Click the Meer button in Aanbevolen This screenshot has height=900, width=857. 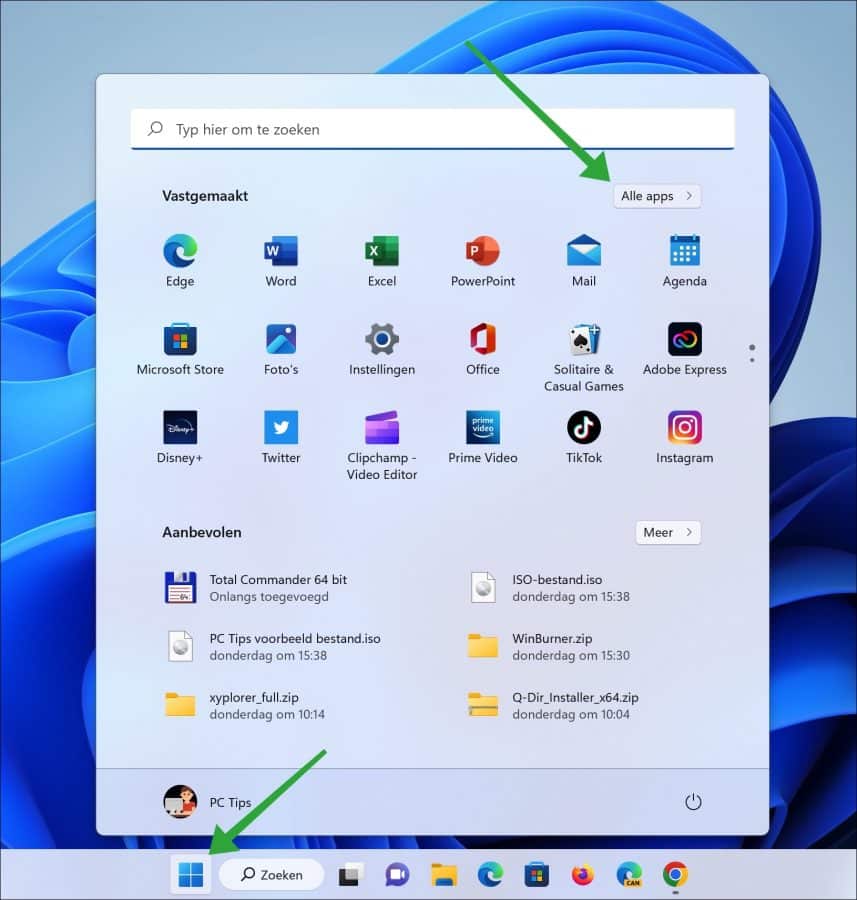coord(668,533)
